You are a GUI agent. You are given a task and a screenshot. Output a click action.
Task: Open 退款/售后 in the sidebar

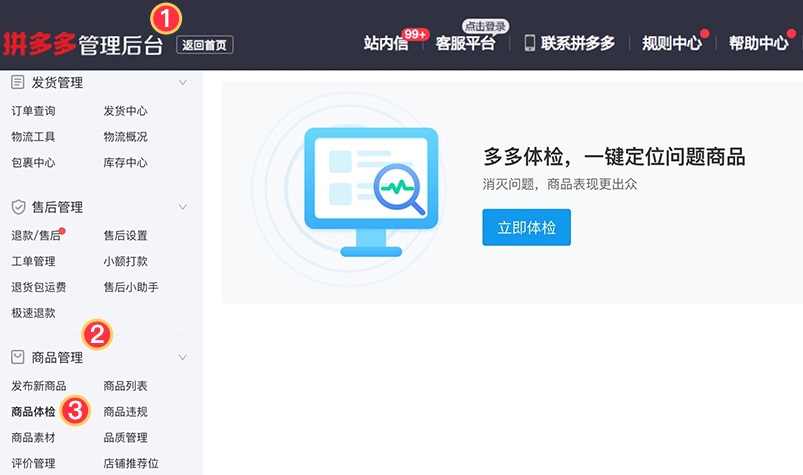pyautogui.click(x=36, y=235)
